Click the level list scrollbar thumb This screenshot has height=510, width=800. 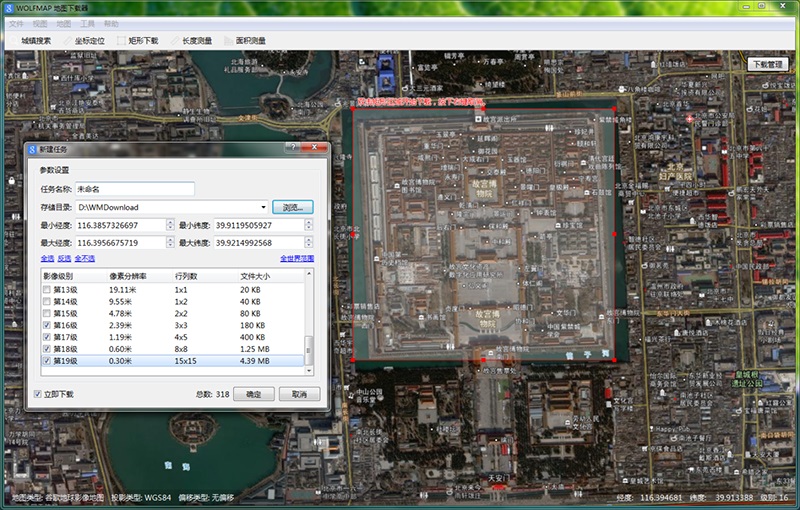click(309, 350)
